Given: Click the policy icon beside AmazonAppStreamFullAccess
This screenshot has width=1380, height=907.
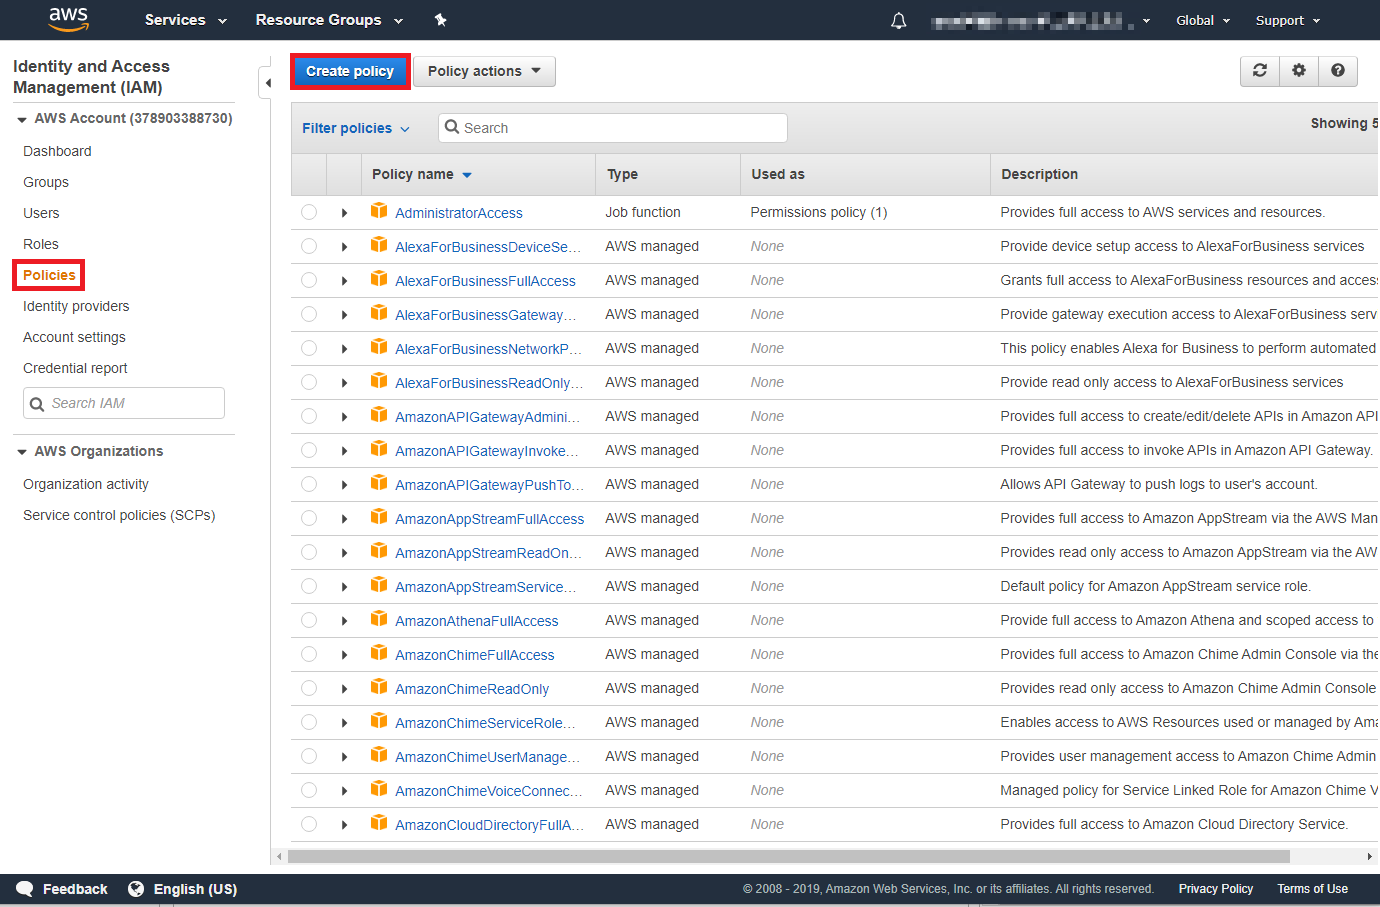Looking at the screenshot, I should point(379,517).
